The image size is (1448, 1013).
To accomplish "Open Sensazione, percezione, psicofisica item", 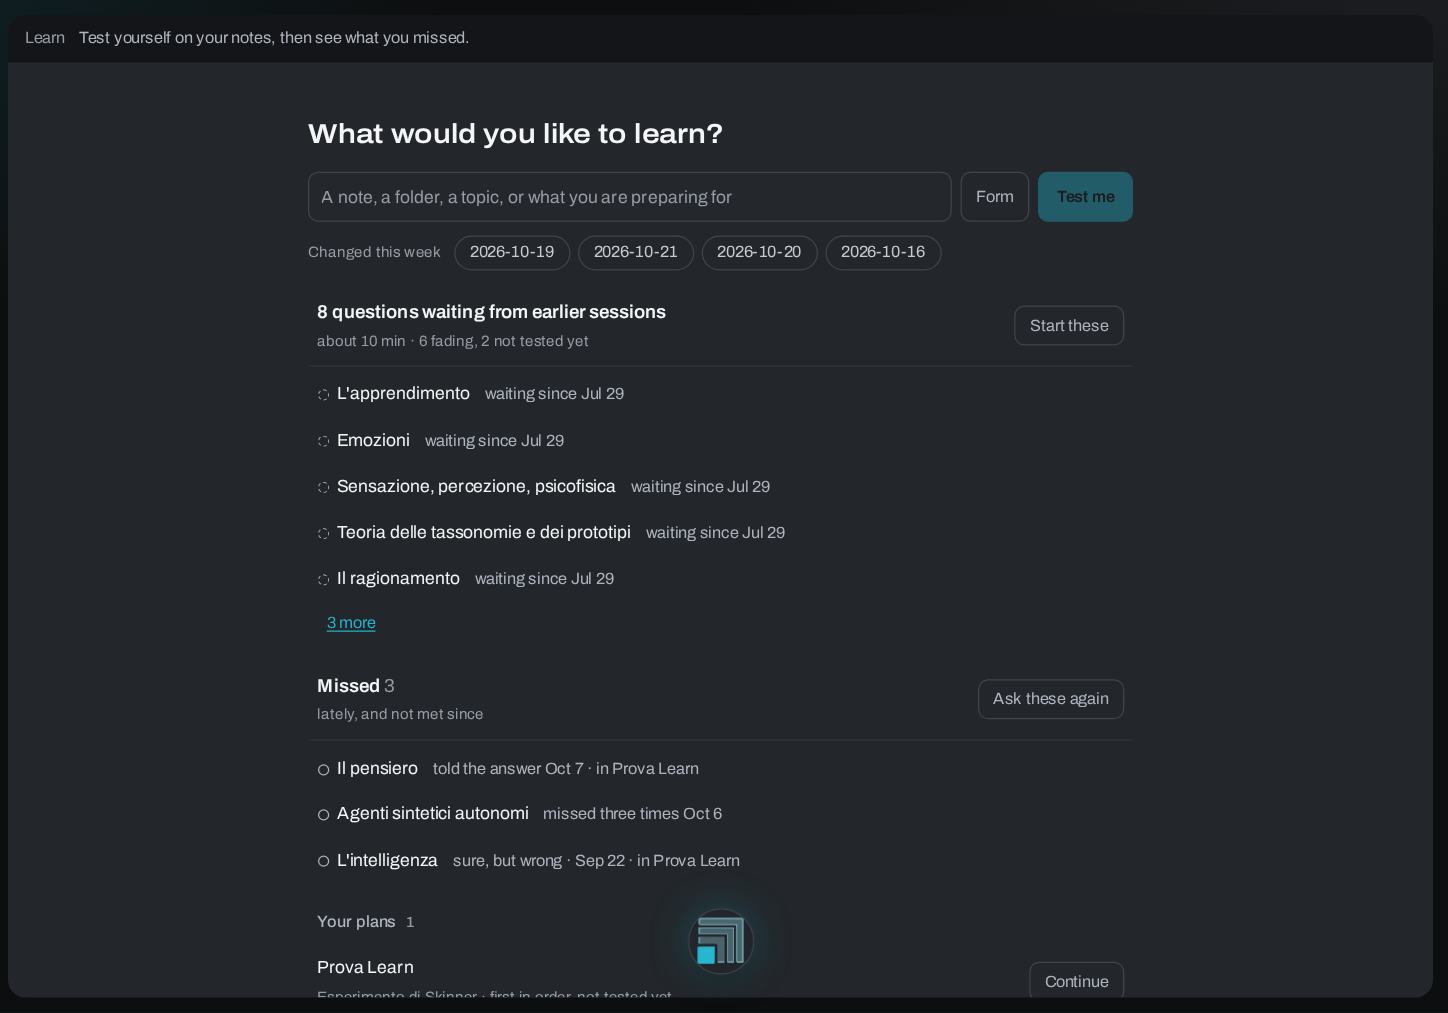I will (476, 486).
